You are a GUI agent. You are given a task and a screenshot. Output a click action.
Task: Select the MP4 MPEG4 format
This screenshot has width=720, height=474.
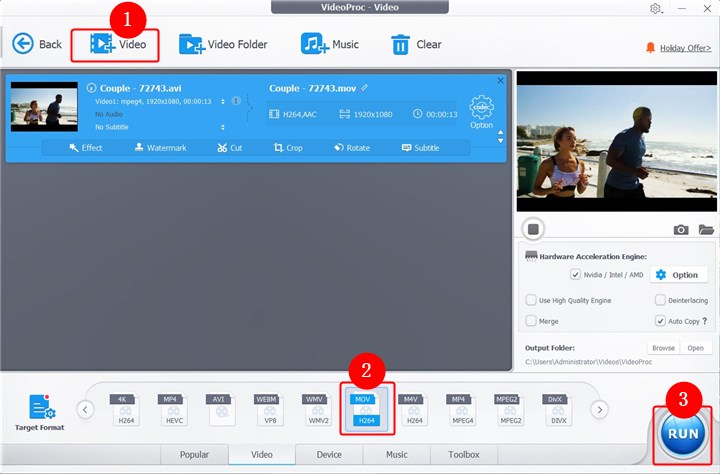(462, 409)
